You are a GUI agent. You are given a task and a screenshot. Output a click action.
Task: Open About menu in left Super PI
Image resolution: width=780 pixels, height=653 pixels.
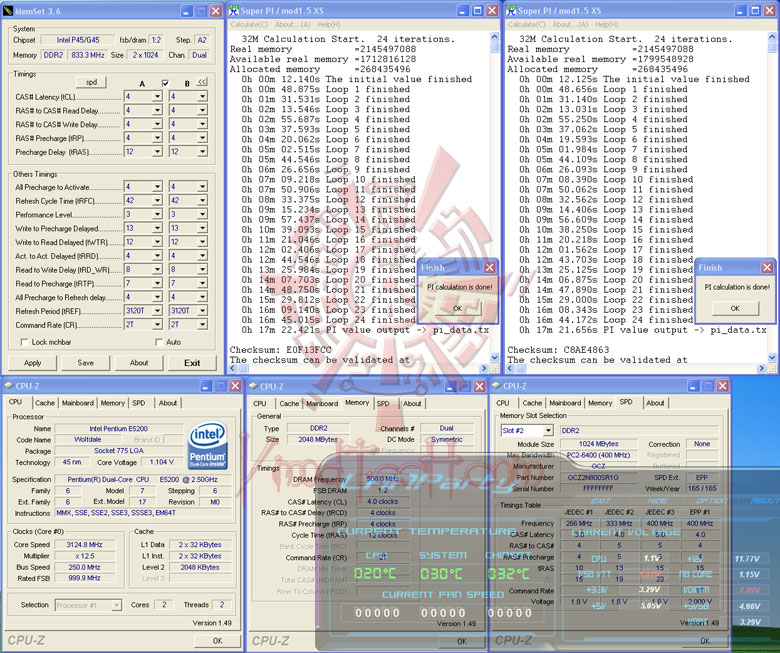point(292,24)
